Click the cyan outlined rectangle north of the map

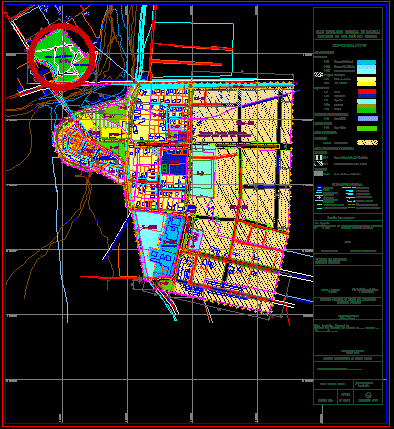pyautogui.click(x=193, y=47)
